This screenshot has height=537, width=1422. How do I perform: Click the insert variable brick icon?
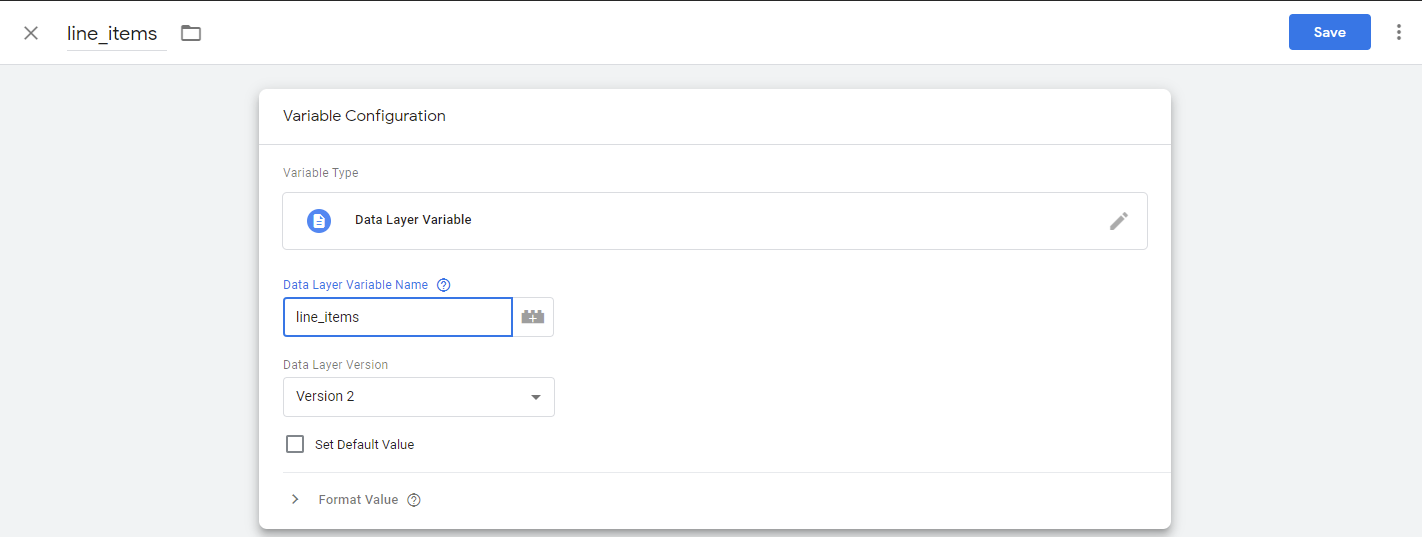tap(533, 317)
